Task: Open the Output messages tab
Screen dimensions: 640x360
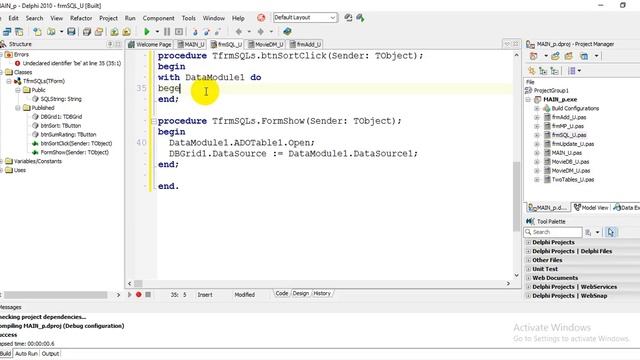Action: 50,353
